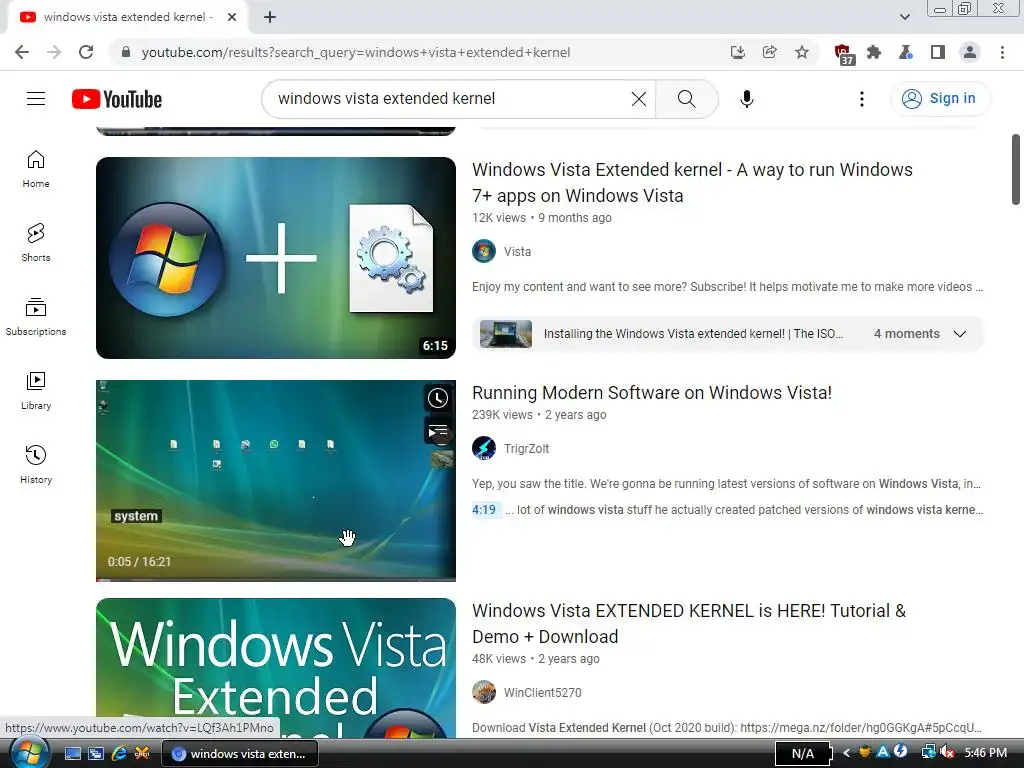Click the magnifying glass search button
The height and width of the screenshot is (768, 1024).
coord(686,99)
